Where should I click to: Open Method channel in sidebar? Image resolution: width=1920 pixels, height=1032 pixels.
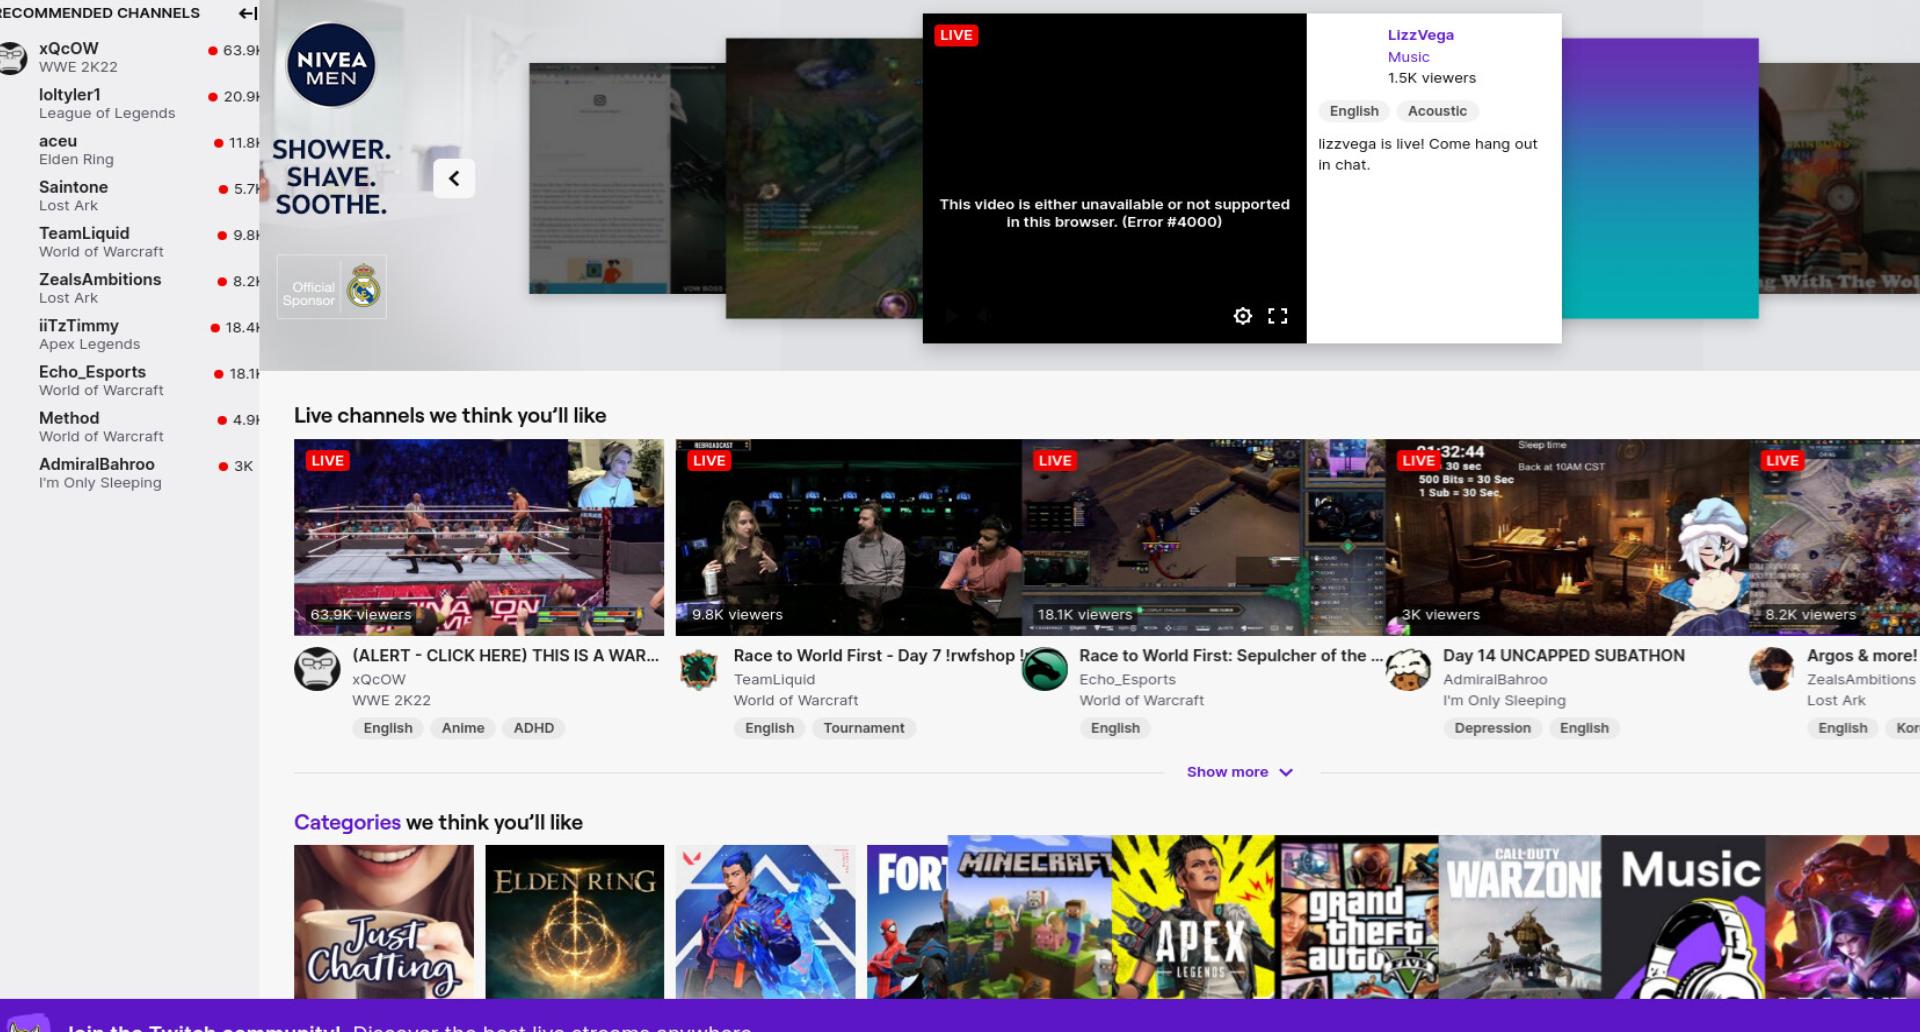tap(130, 426)
